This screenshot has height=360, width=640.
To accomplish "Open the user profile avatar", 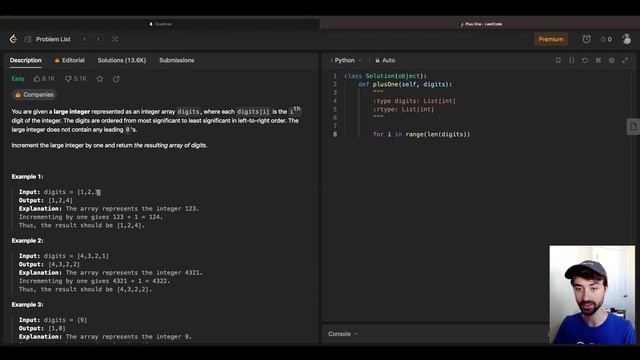I will (x=627, y=39).
